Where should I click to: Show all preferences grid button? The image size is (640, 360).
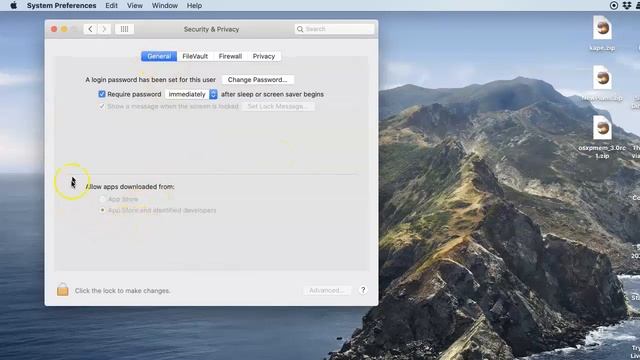tap(124, 29)
